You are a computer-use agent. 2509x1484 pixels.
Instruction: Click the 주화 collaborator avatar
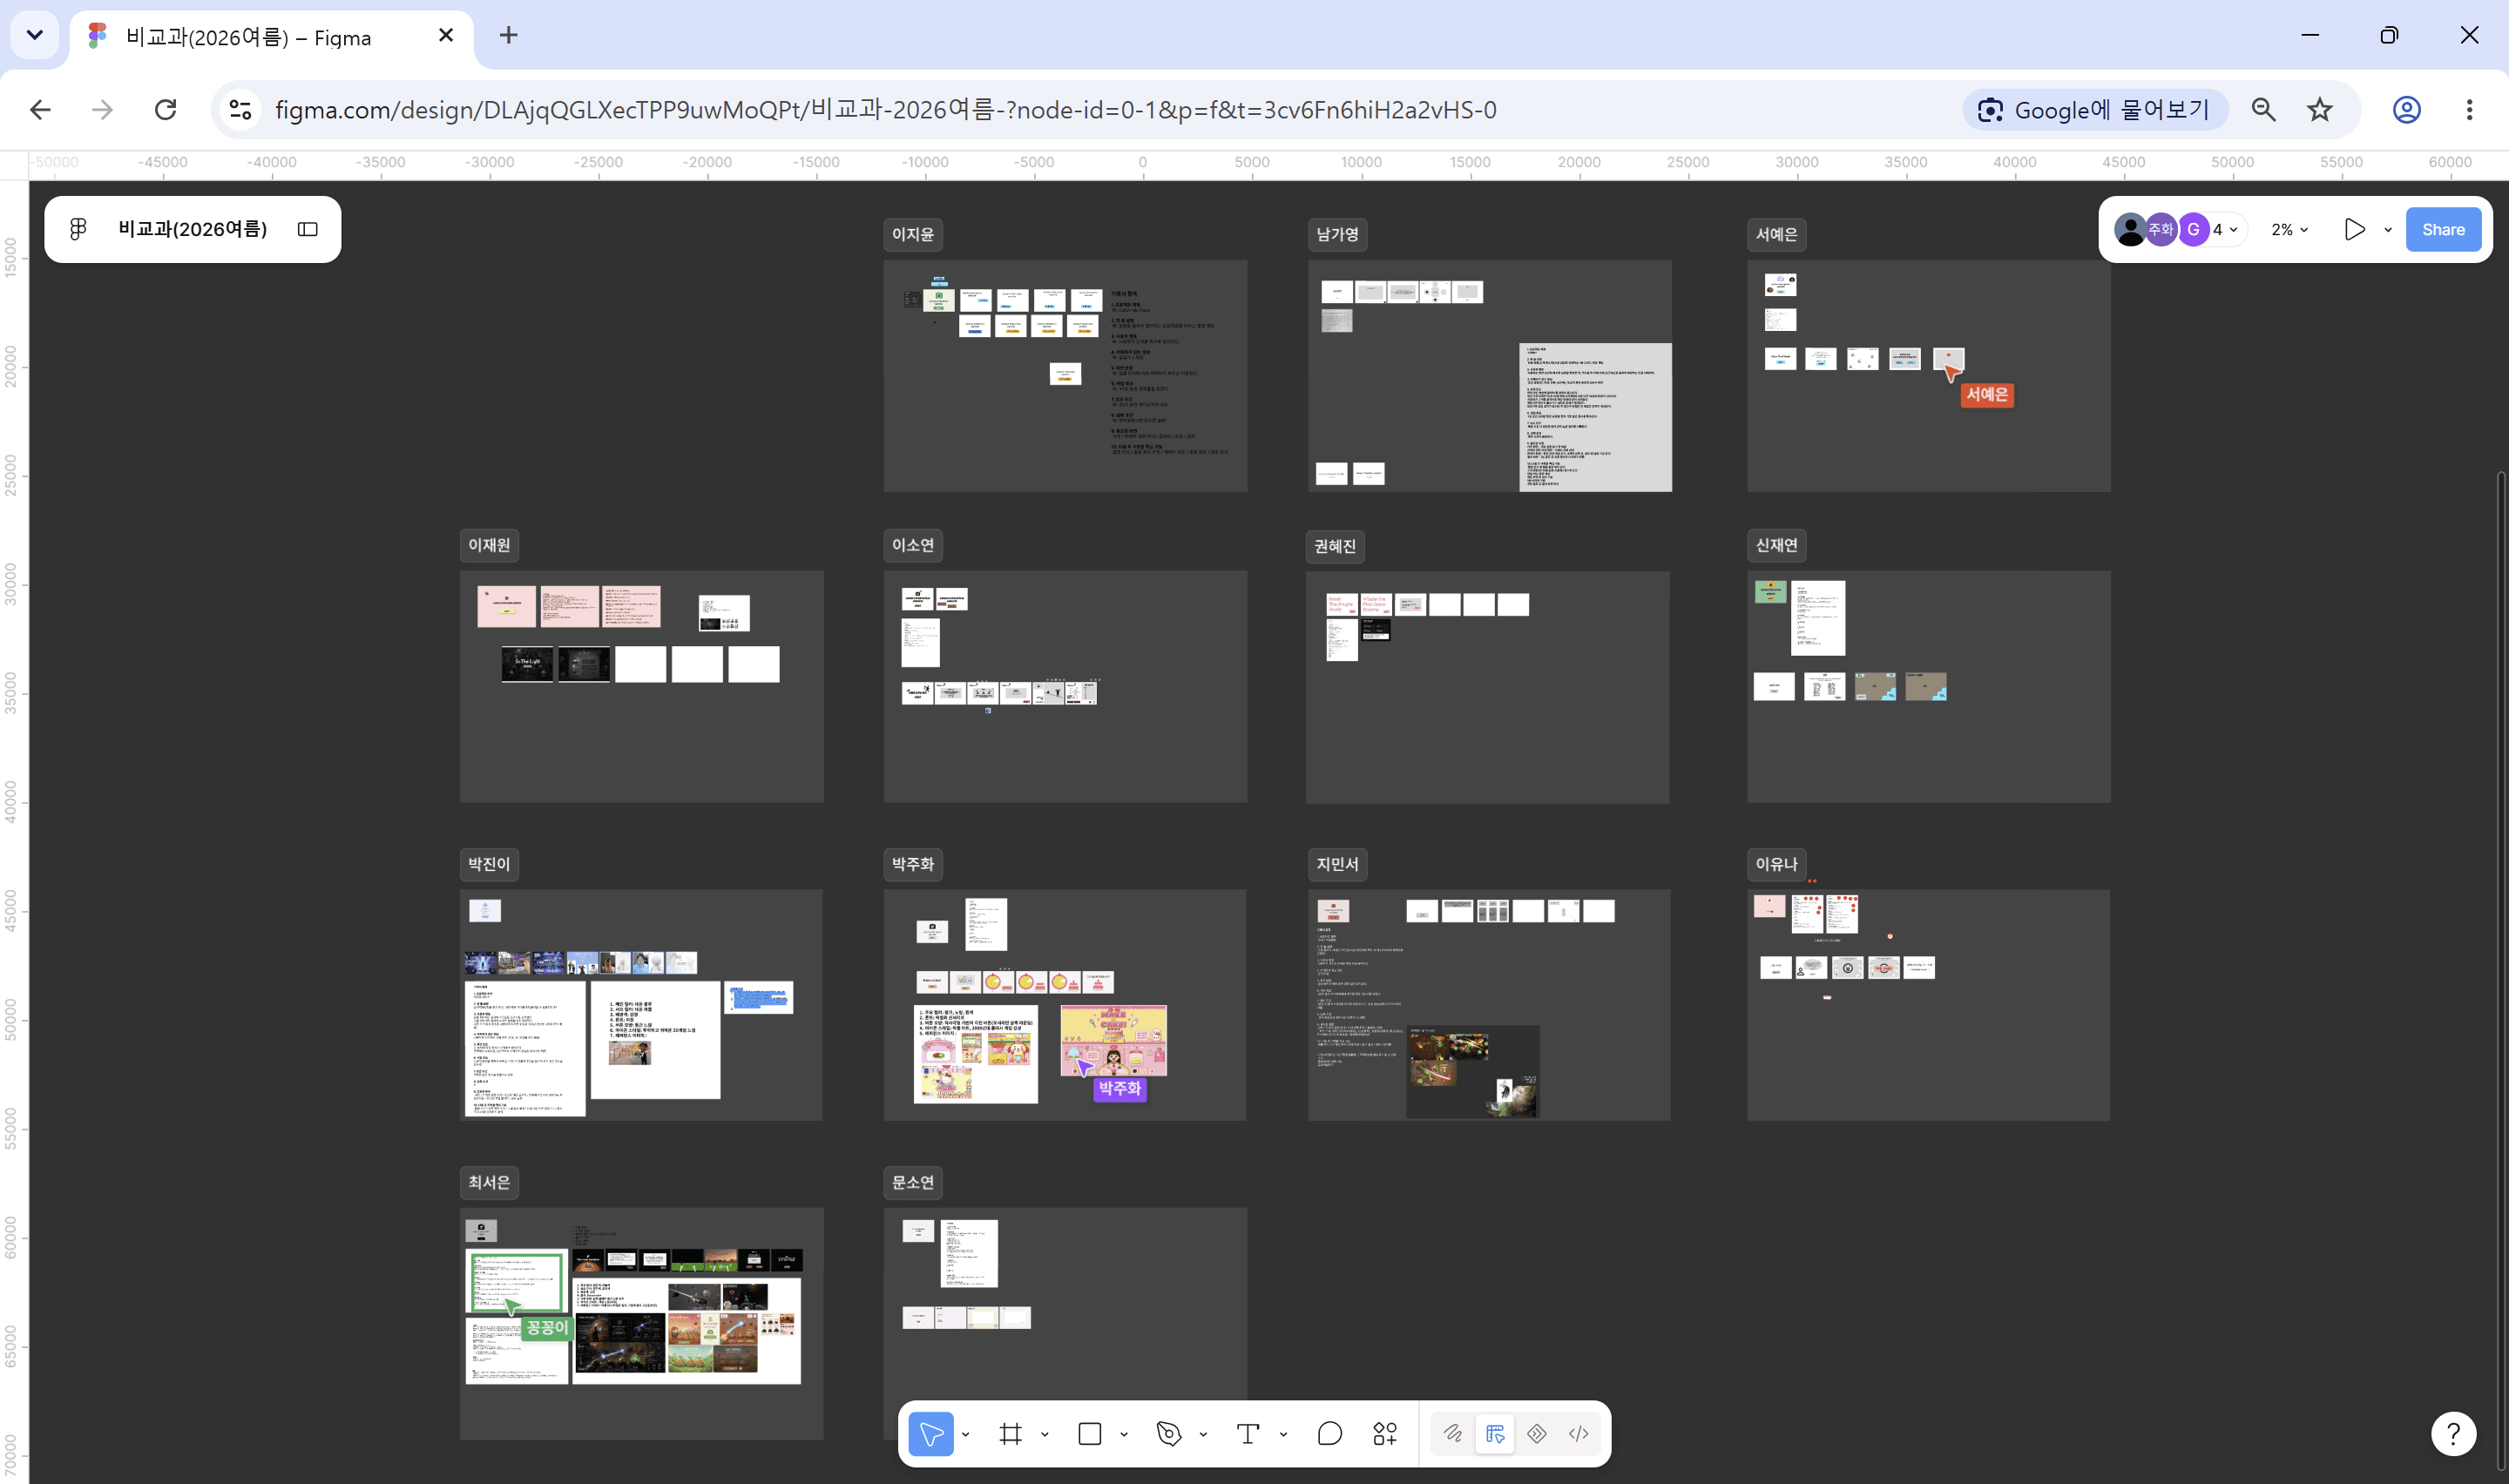pos(2161,230)
